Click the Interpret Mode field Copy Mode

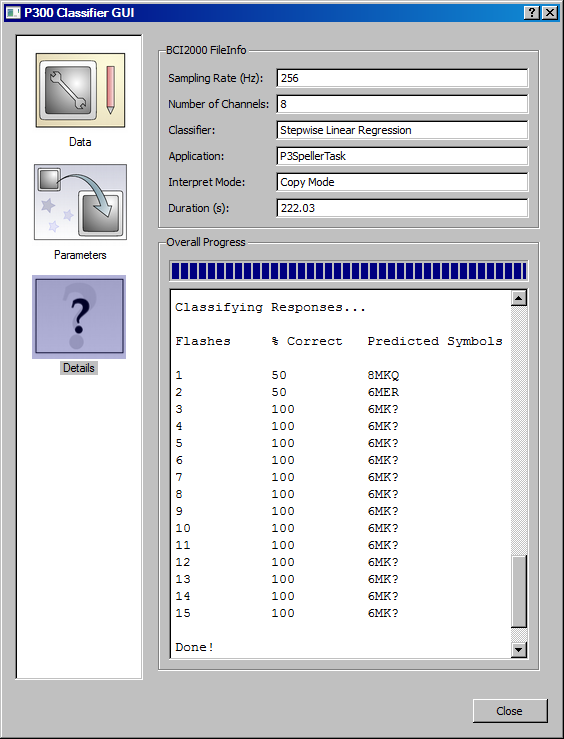click(402, 182)
